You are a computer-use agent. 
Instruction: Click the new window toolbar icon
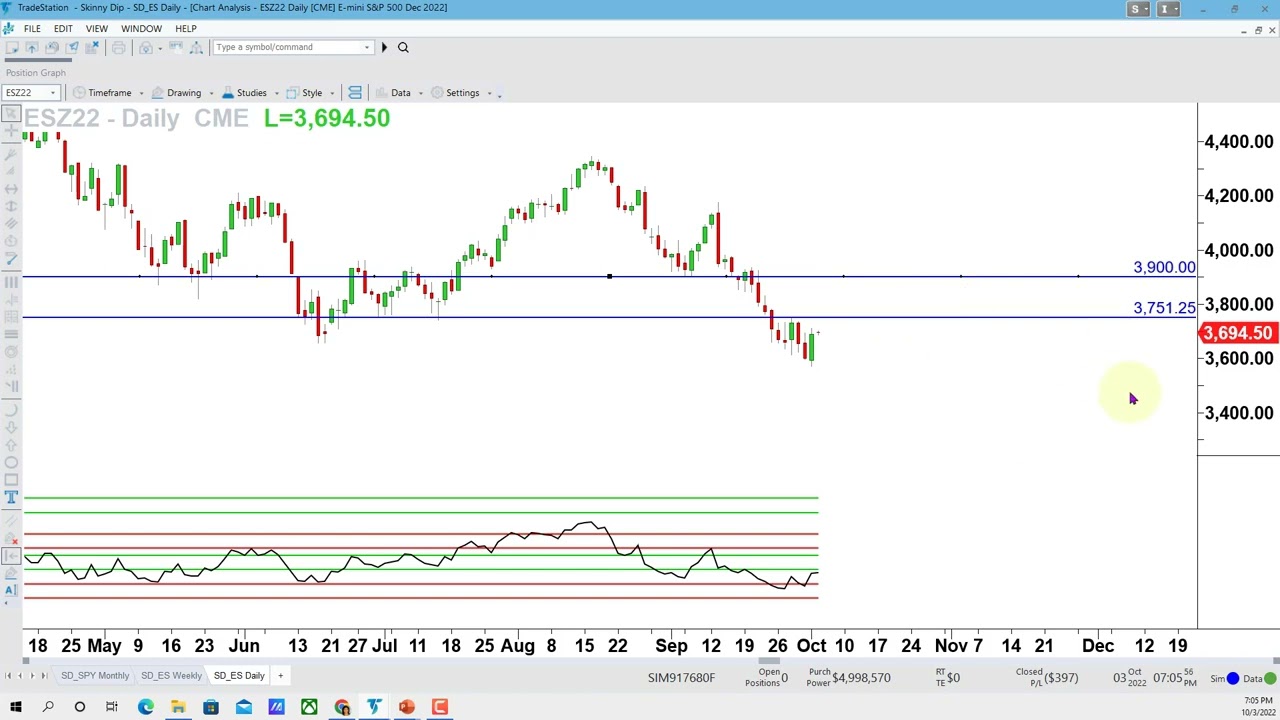12,47
